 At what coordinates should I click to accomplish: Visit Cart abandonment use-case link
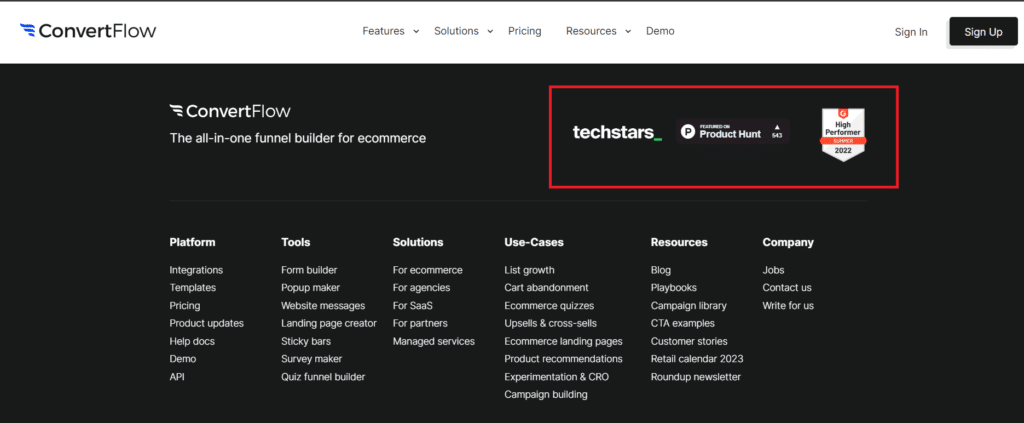pos(546,288)
